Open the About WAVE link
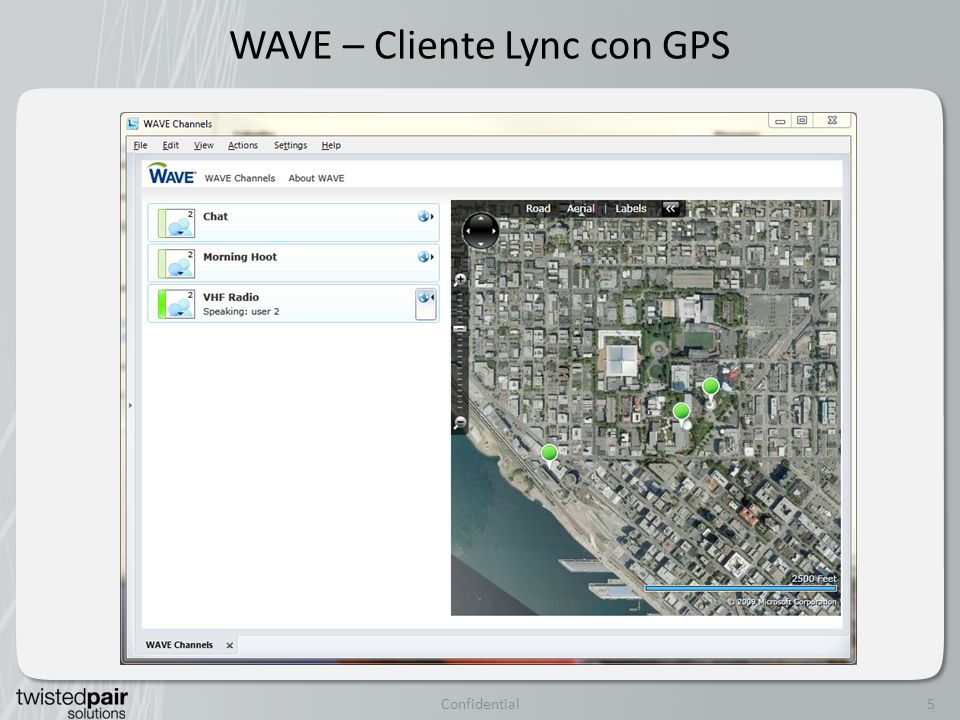Viewport: 960px width, 720px height. 316,178
